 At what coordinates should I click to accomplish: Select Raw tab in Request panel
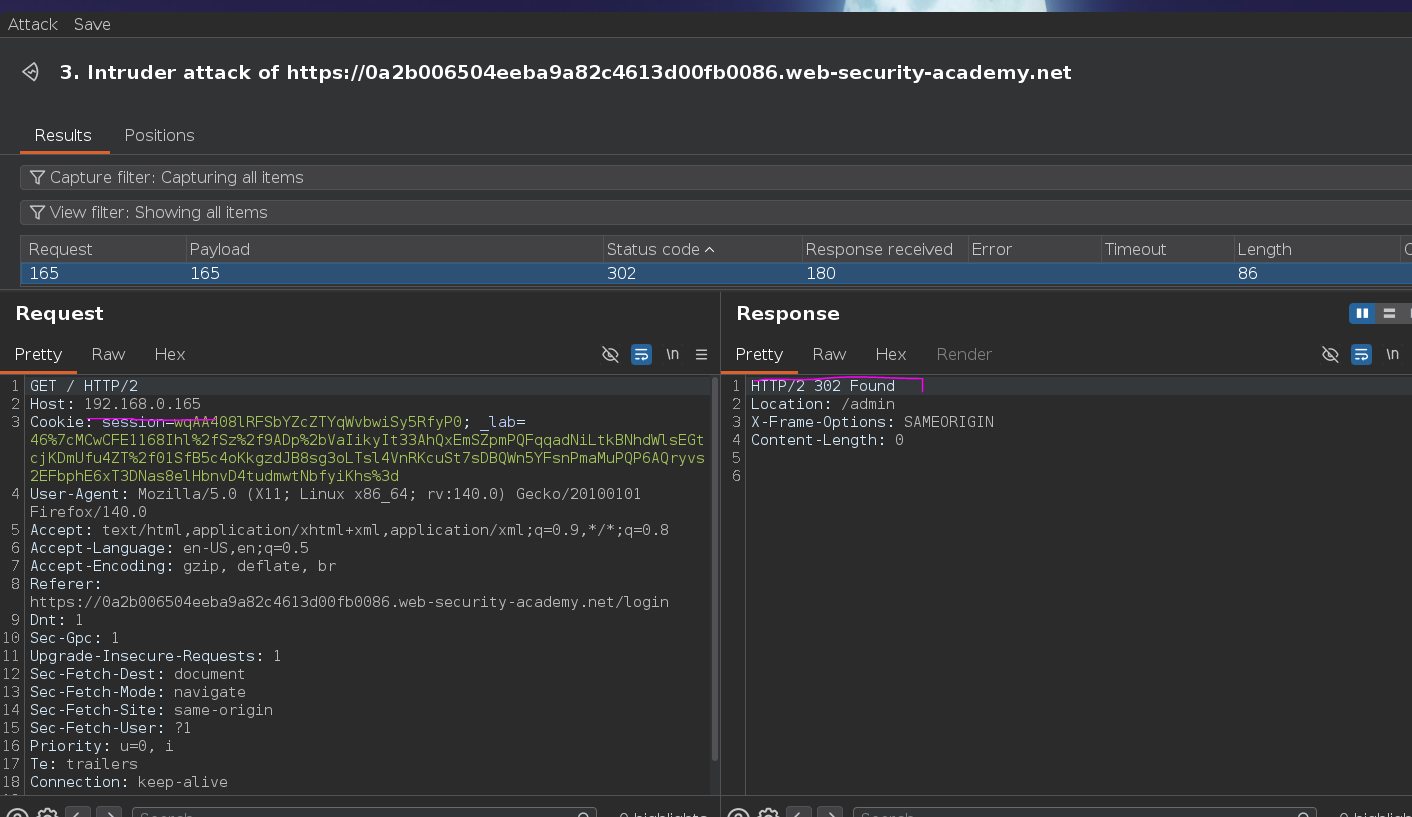click(108, 354)
